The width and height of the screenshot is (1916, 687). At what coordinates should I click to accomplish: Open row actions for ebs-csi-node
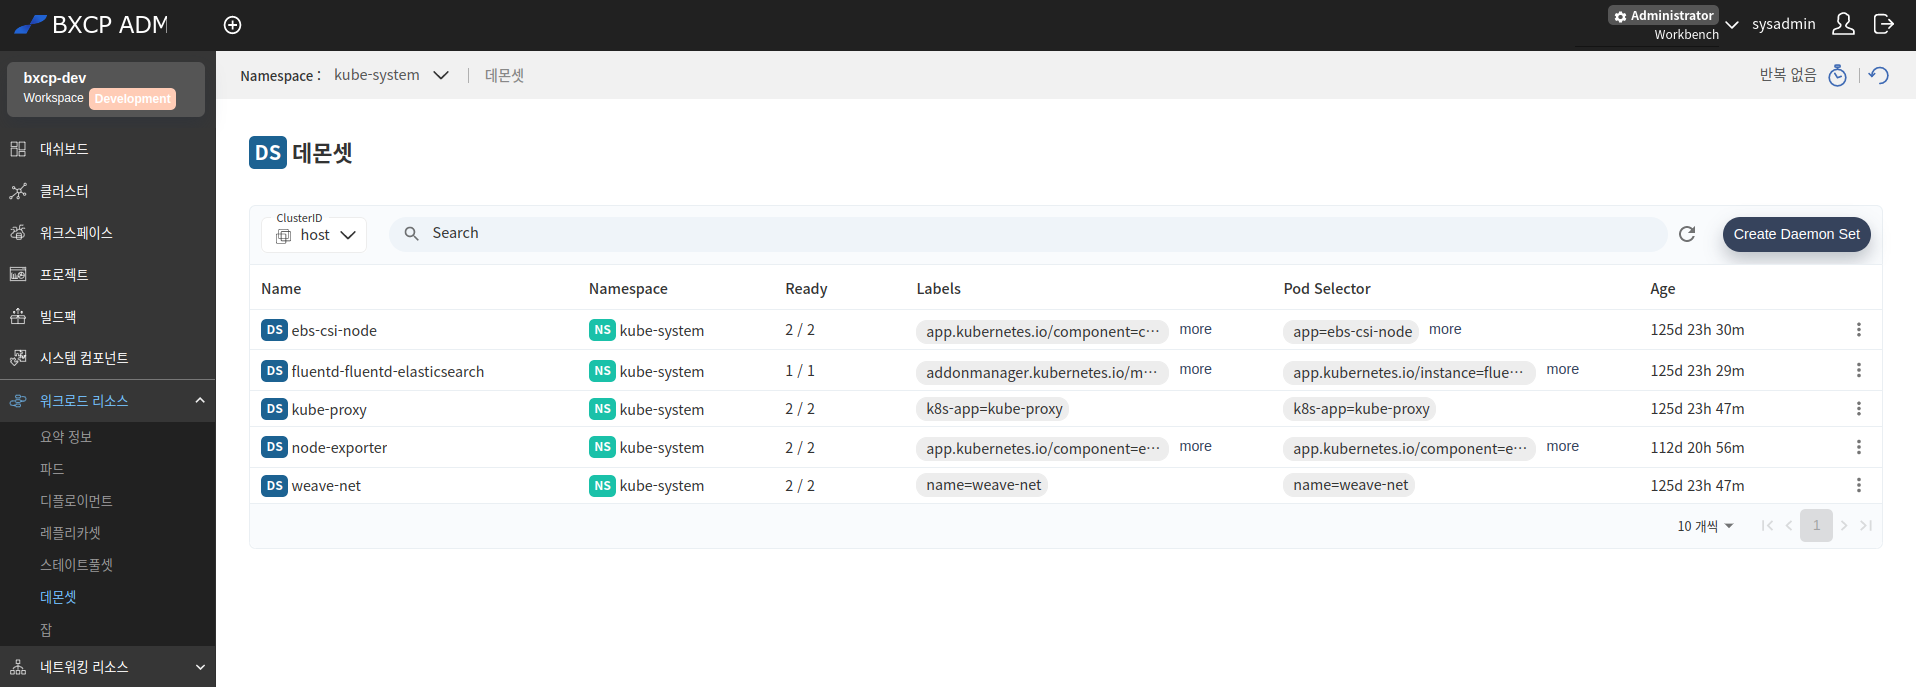(x=1859, y=330)
